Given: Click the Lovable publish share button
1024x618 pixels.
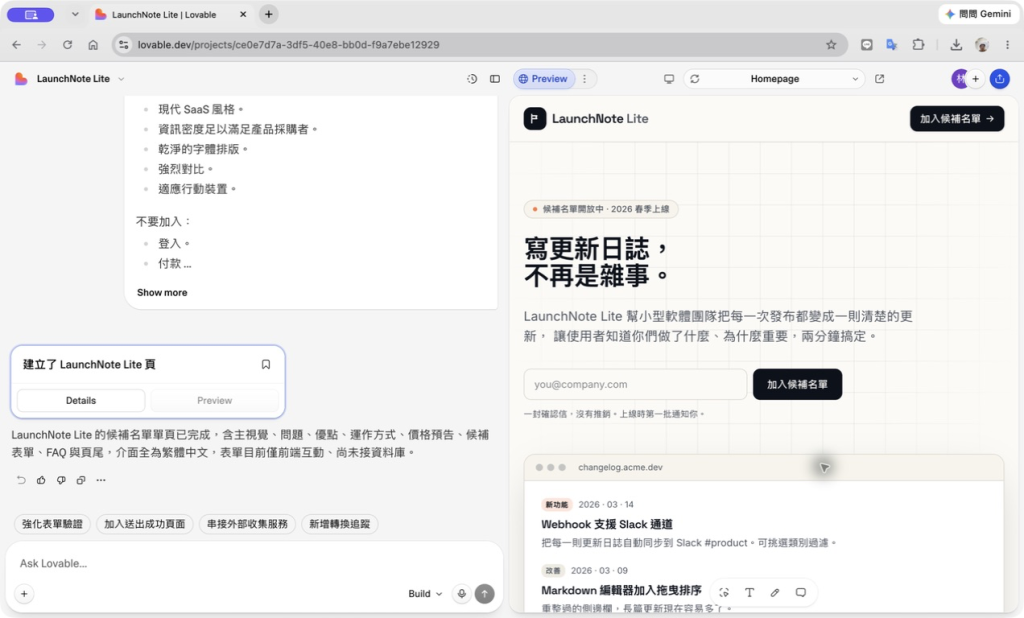Looking at the screenshot, I should [999, 78].
